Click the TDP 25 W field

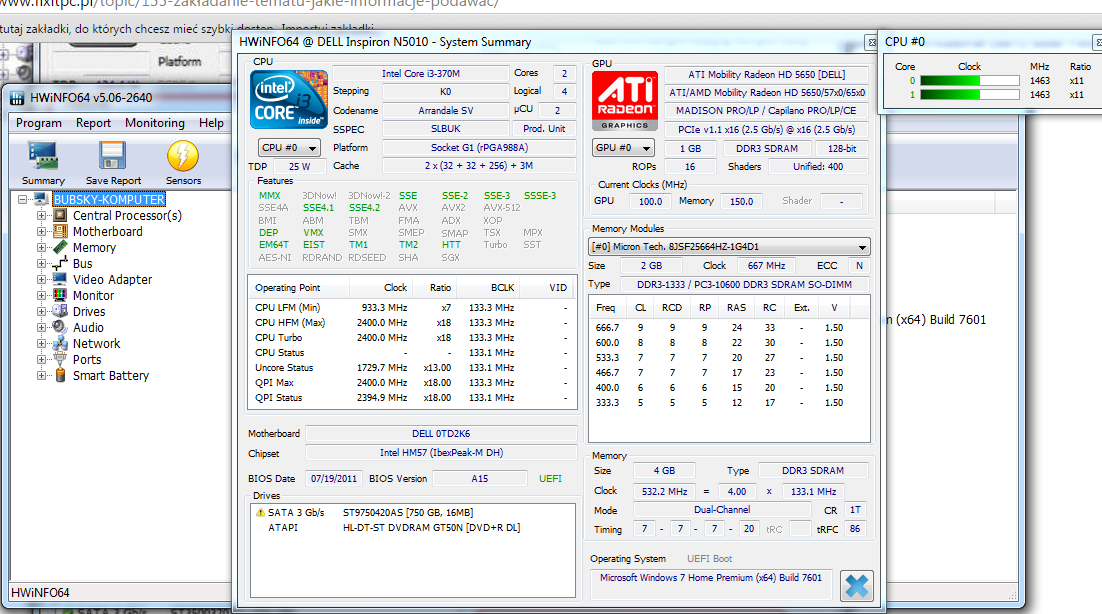(299, 166)
